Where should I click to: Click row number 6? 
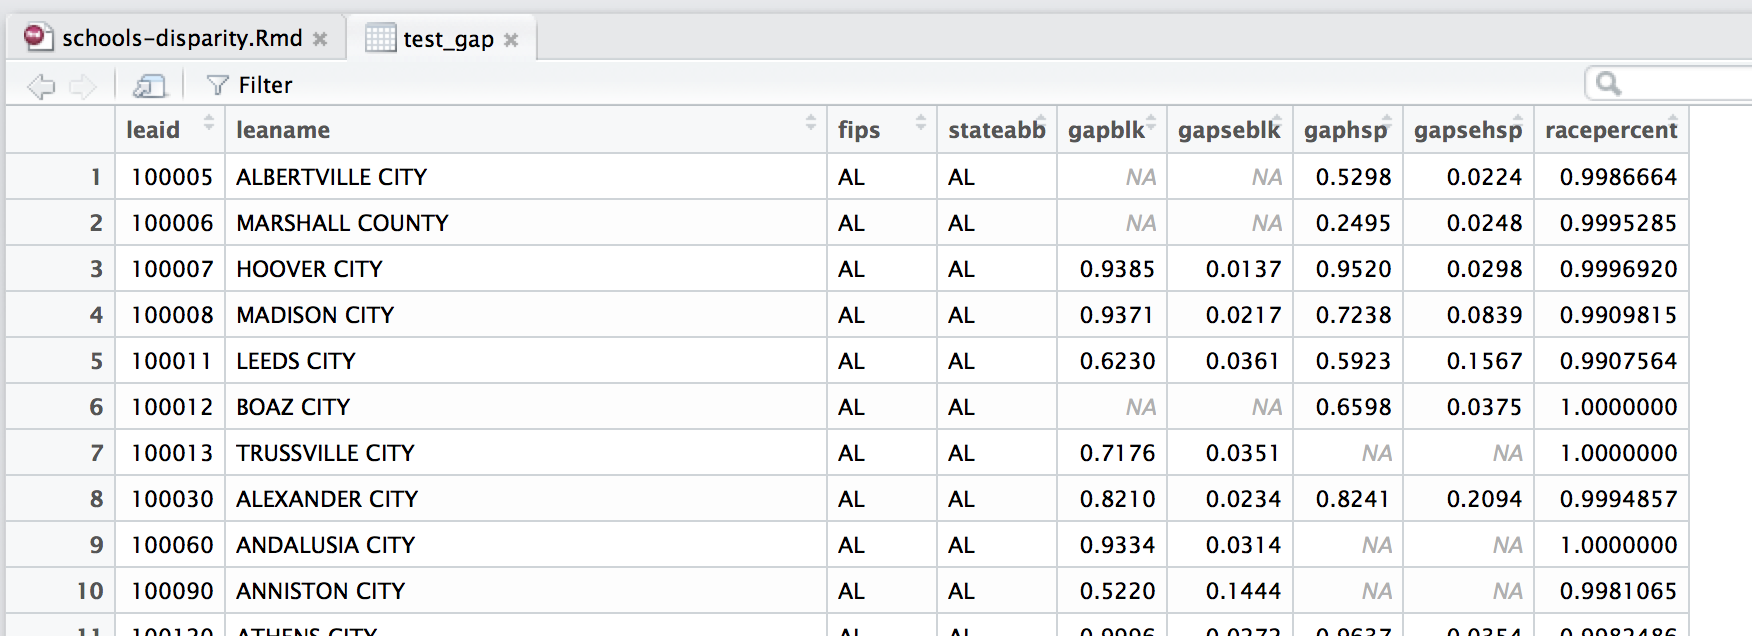[96, 407]
